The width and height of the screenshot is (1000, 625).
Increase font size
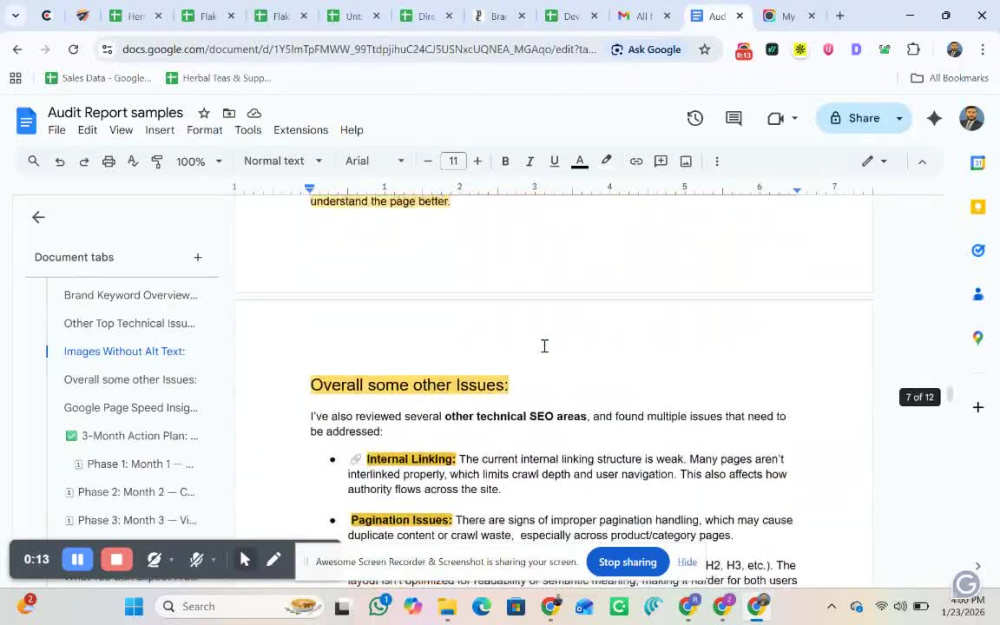click(x=477, y=161)
